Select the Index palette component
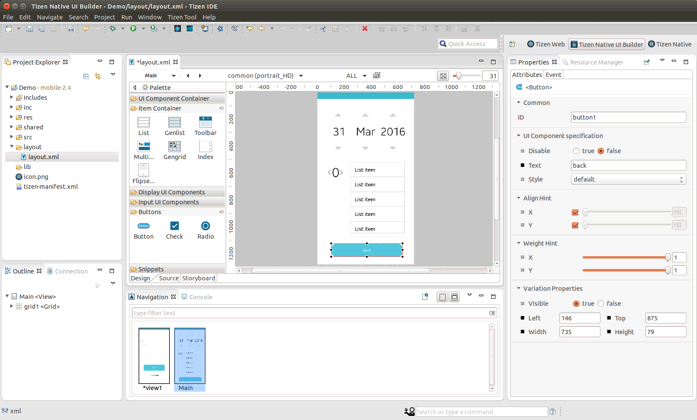The height and width of the screenshot is (420, 697). tap(205, 149)
